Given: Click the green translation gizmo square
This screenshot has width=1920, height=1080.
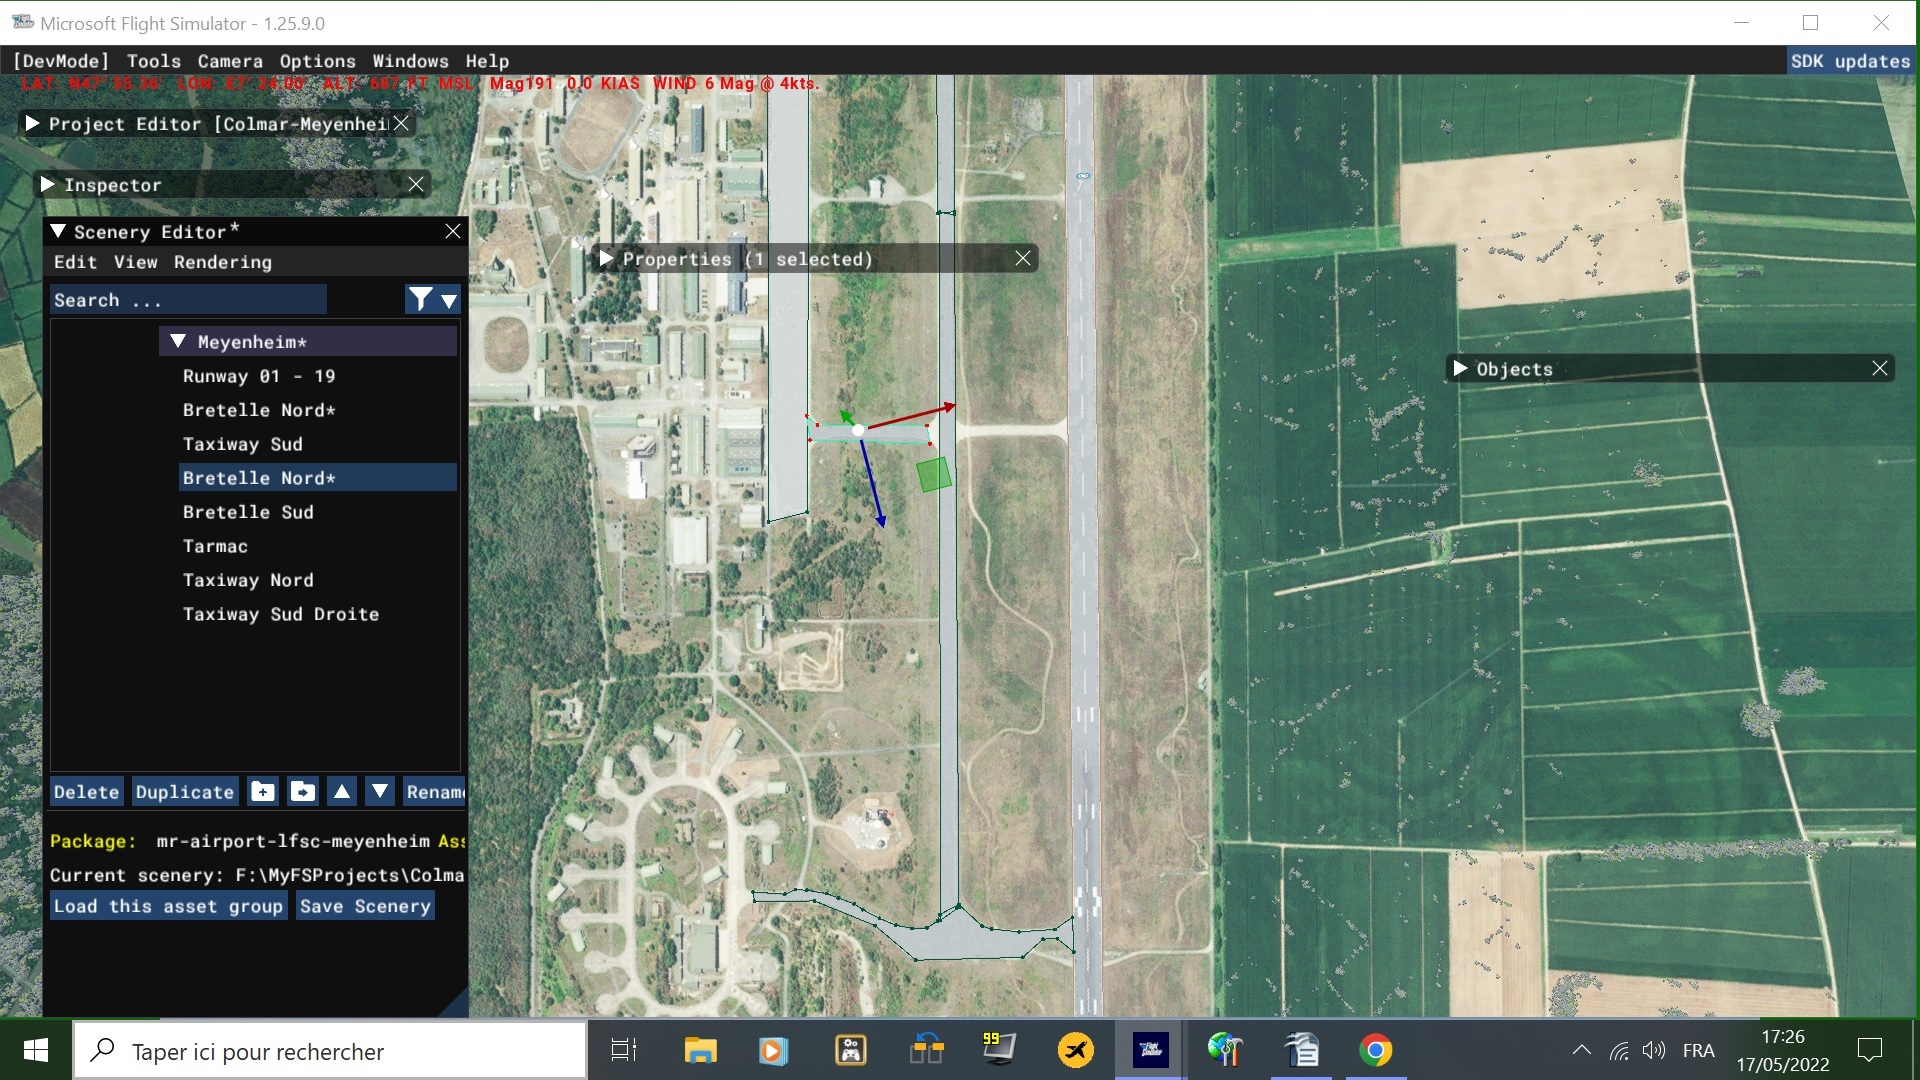Looking at the screenshot, I should coord(933,475).
